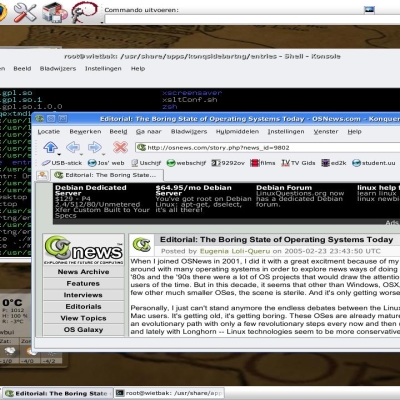400x400 pixels.
Task: Open the ed2k bookmark
Action: pyautogui.click(x=334, y=163)
